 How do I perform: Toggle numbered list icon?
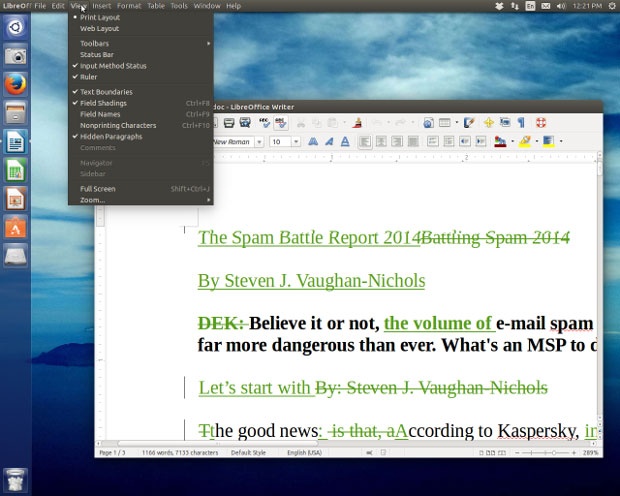tap(433, 142)
